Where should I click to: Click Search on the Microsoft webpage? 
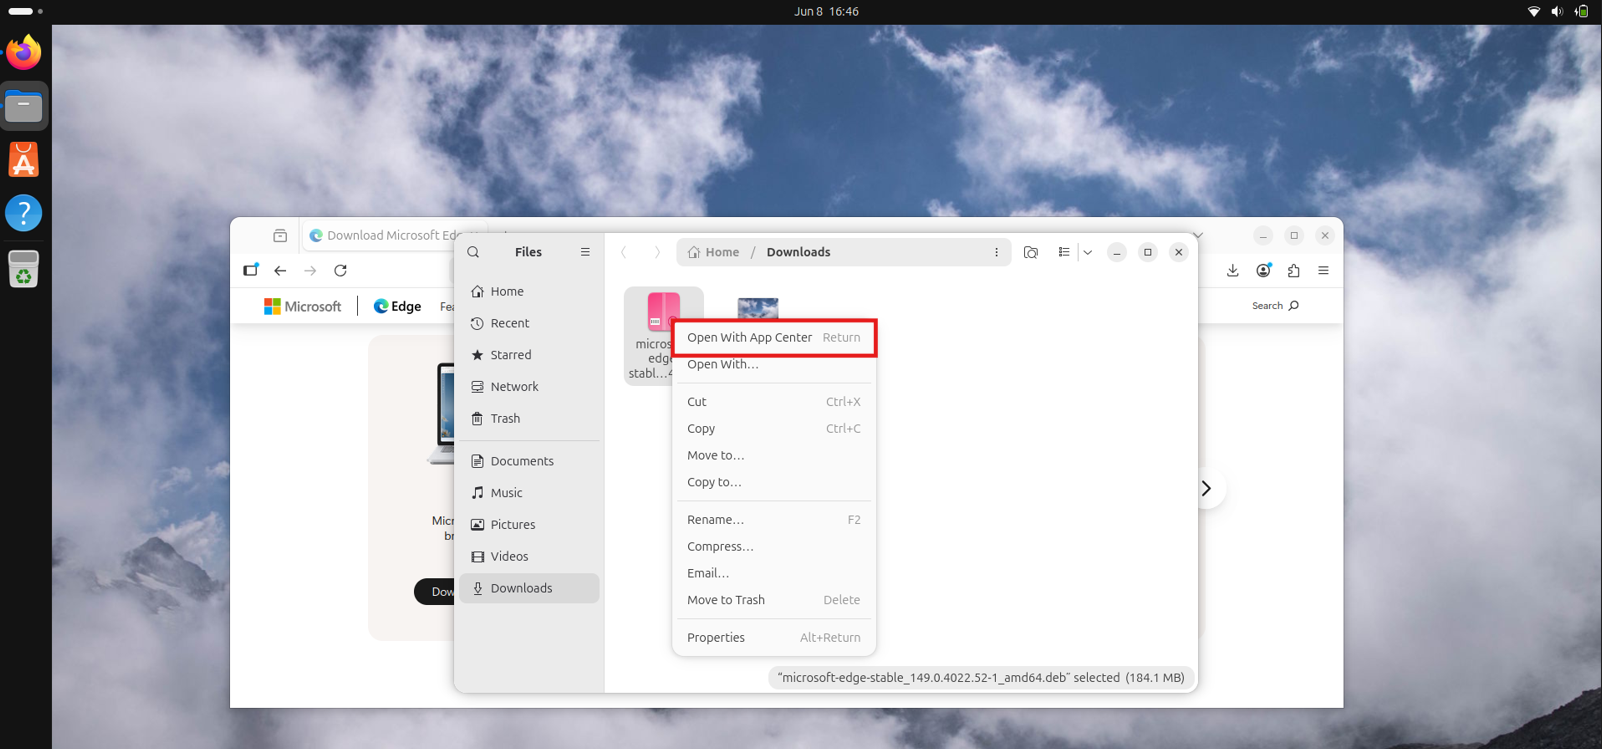pyautogui.click(x=1275, y=306)
